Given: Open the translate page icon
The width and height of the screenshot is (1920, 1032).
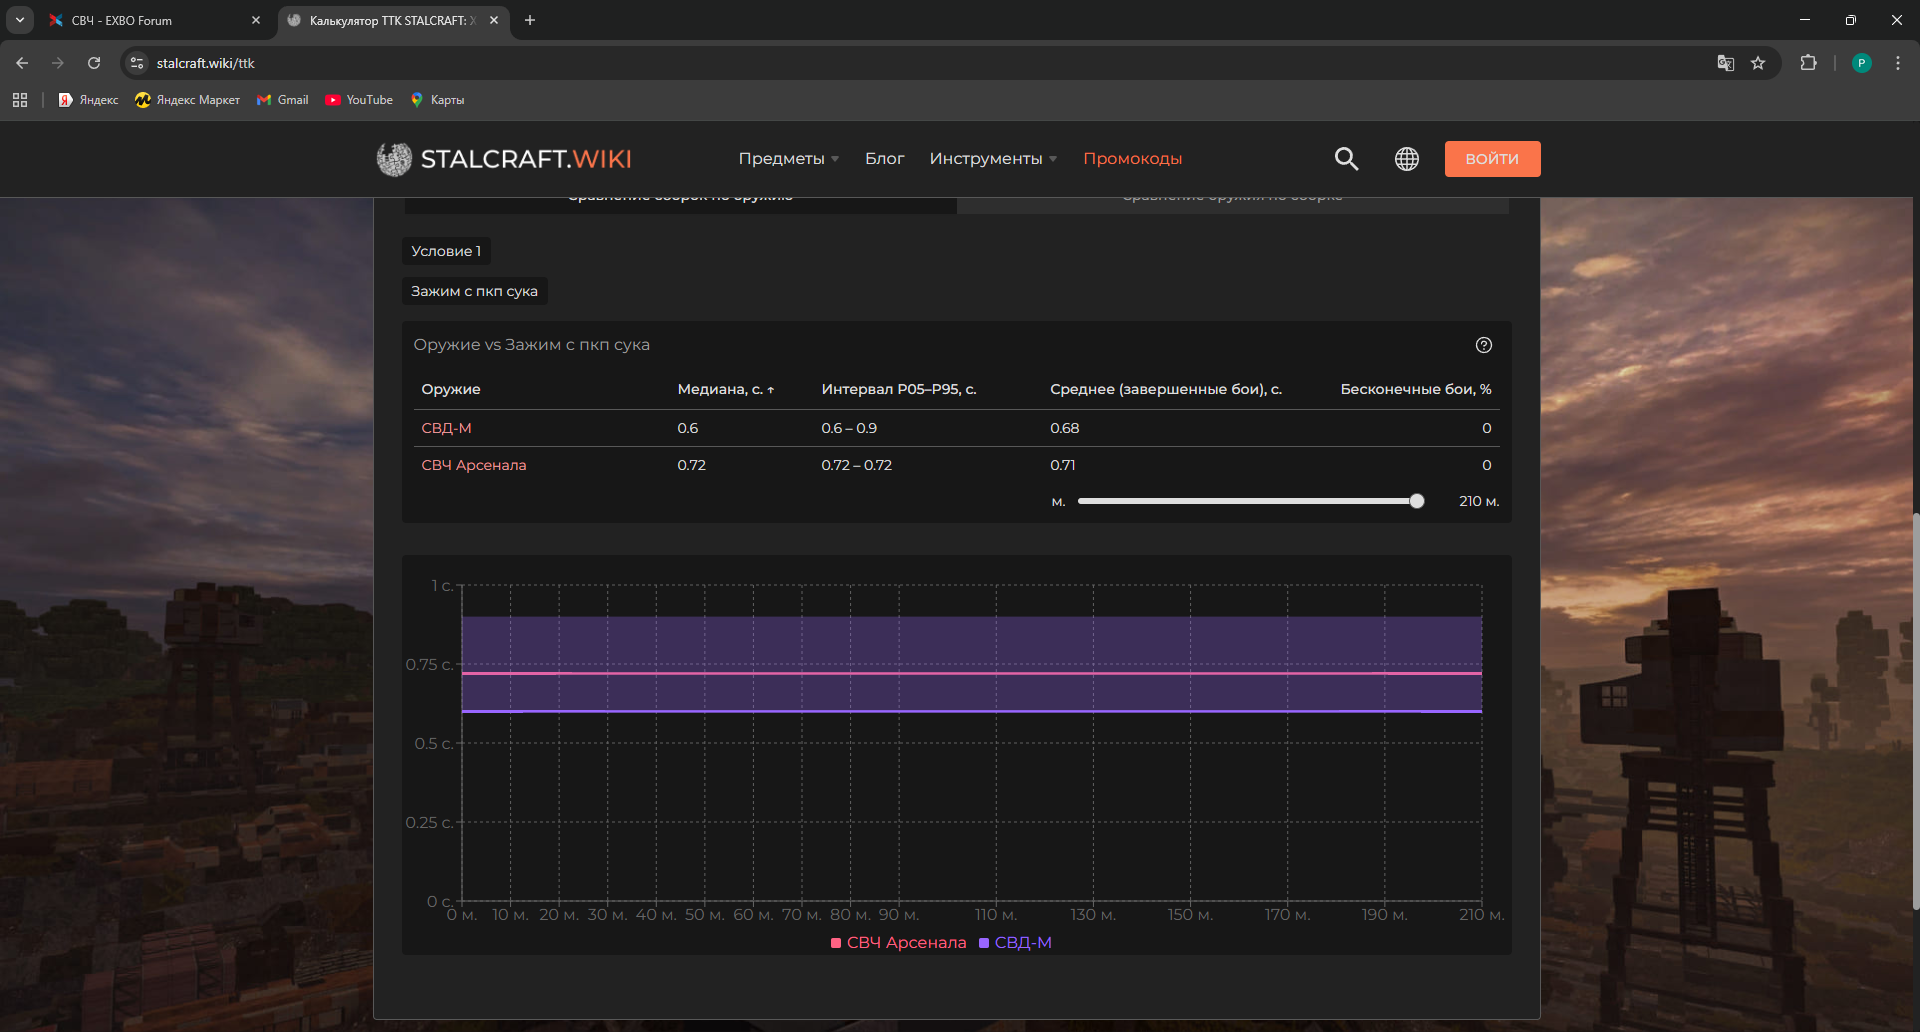Looking at the screenshot, I should [1726, 63].
